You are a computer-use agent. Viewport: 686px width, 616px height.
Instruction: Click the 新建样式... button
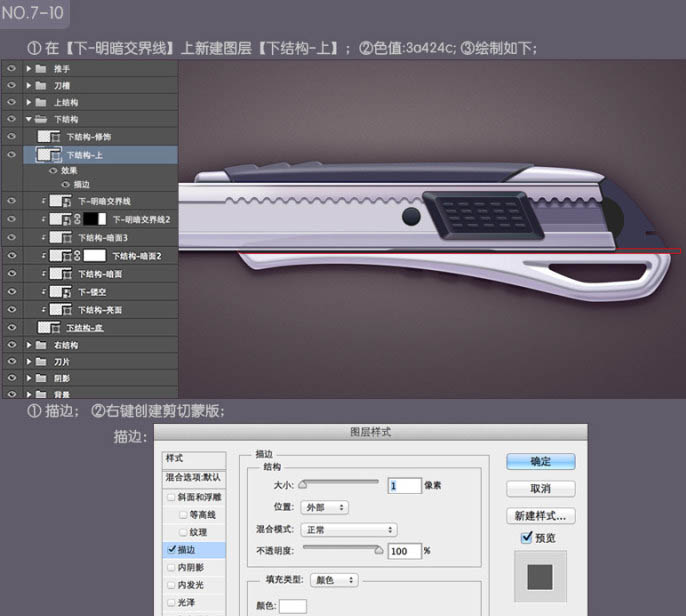[x=541, y=516]
